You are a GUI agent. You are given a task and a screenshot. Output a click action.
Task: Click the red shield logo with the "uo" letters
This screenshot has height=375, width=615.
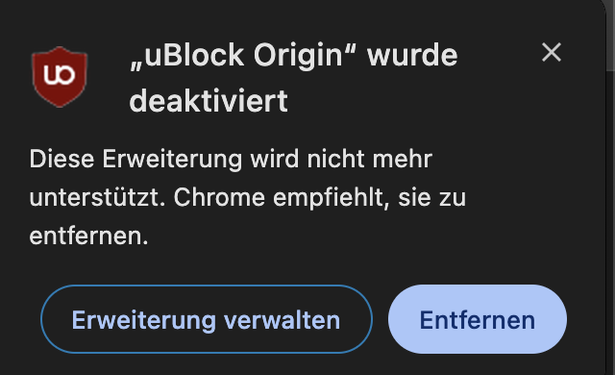pos(60,77)
